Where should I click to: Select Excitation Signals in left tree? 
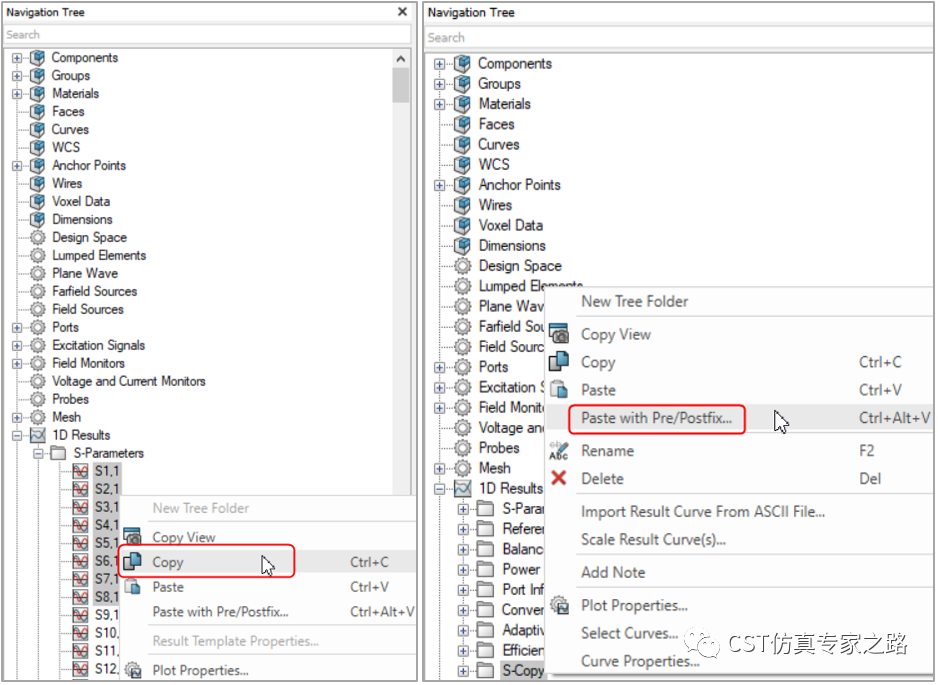[98, 345]
